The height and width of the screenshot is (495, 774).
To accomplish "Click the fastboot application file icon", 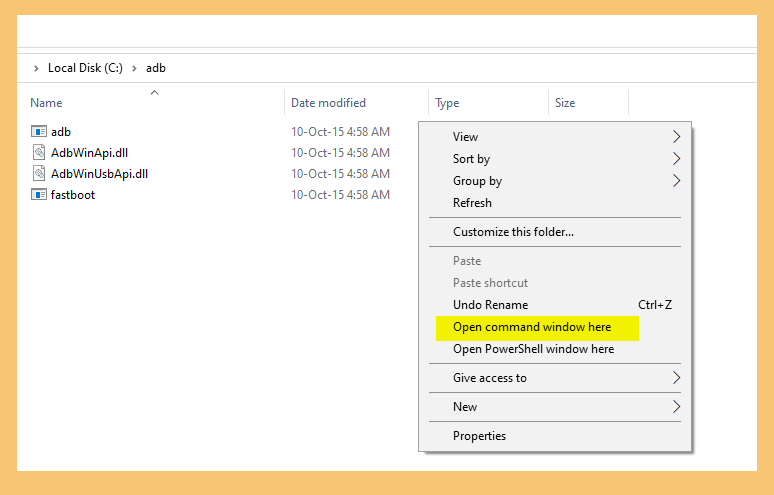I will [39, 194].
